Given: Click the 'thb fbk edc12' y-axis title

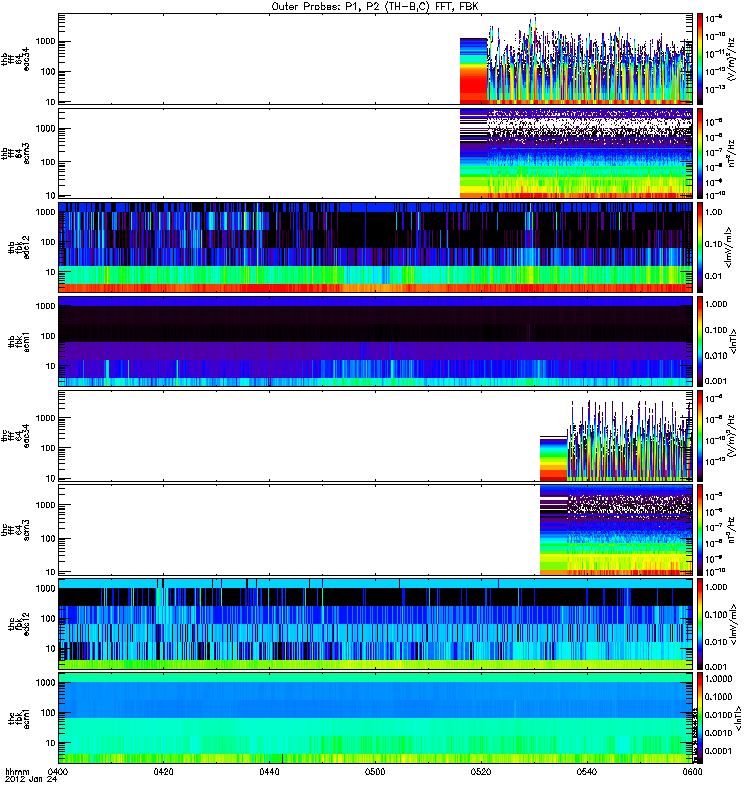Looking at the screenshot, I should (x=18, y=247).
